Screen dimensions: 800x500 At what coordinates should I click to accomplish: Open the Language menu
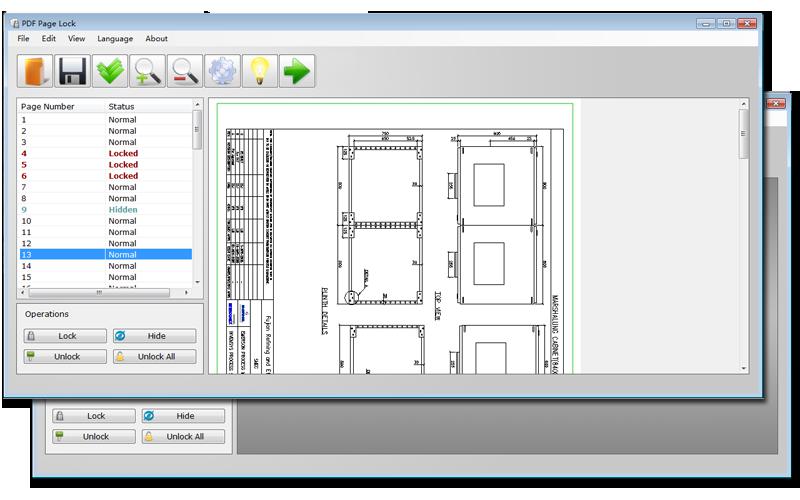point(115,39)
